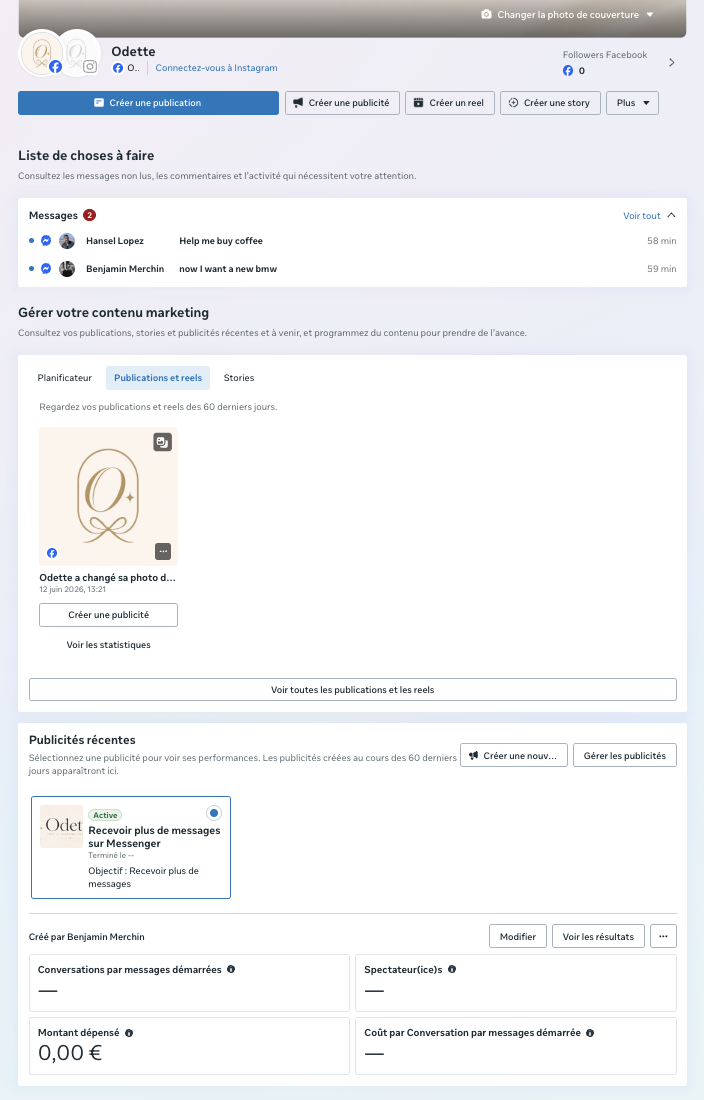The height and width of the screenshot is (1100, 704).
Task: Click info icon next to Montant dépensé
Action: pos(129,1033)
